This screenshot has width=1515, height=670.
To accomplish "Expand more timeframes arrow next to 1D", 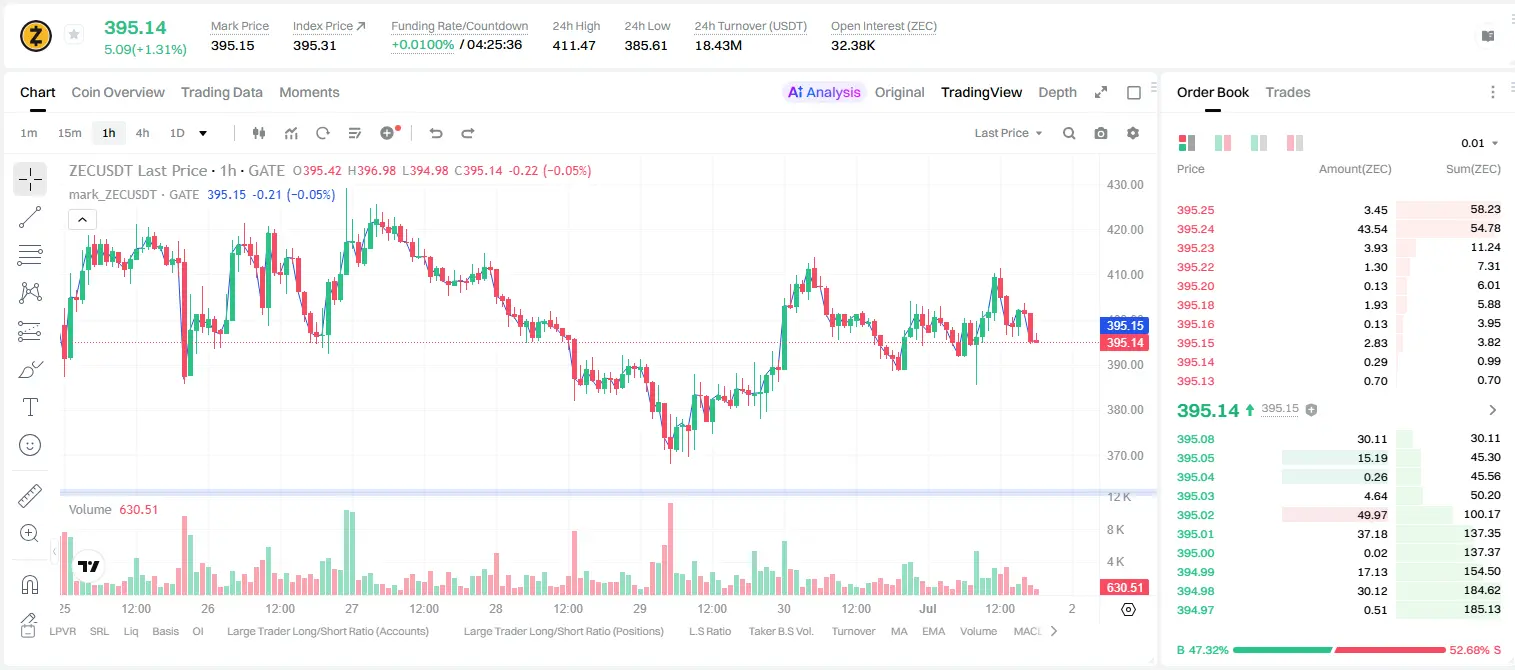I will [x=203, y=133].
